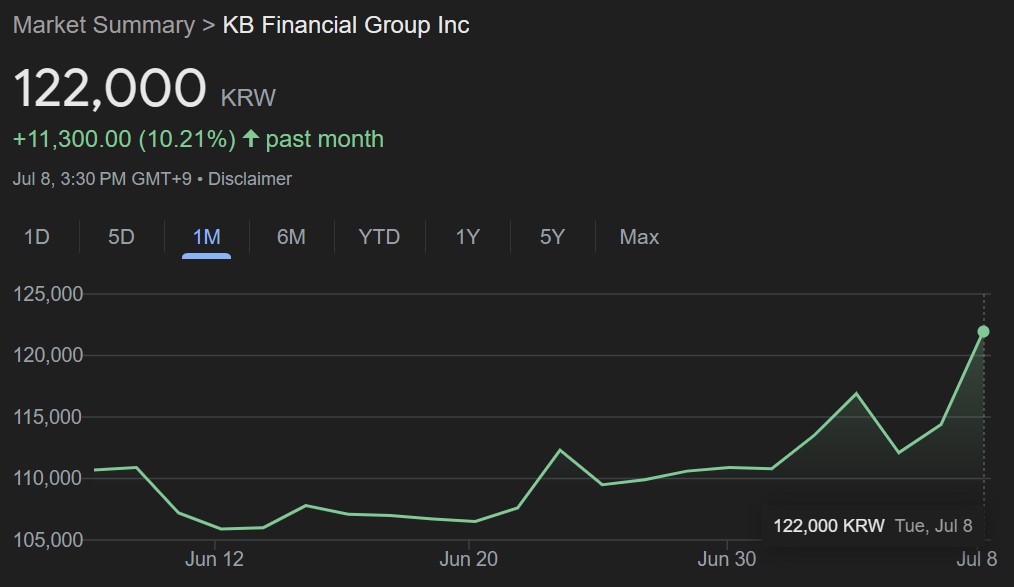This screenshot has width=1014, height=587.
Task: Open the Disclaimer link
Action: 250,179
